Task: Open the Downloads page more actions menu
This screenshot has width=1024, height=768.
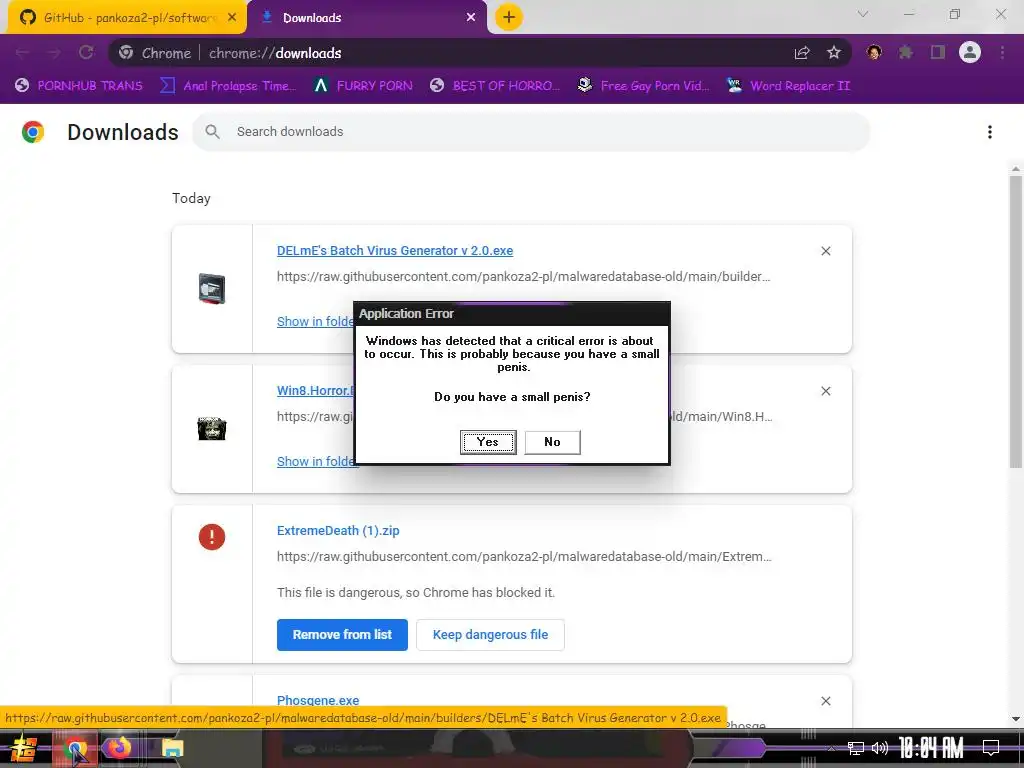Action: tap(990, 132)
